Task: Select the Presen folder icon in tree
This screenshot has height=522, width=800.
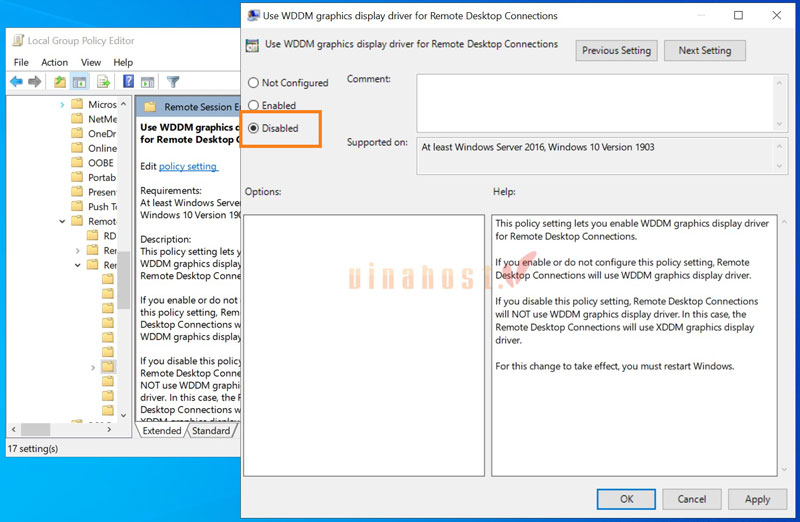Action: point(77,192)
